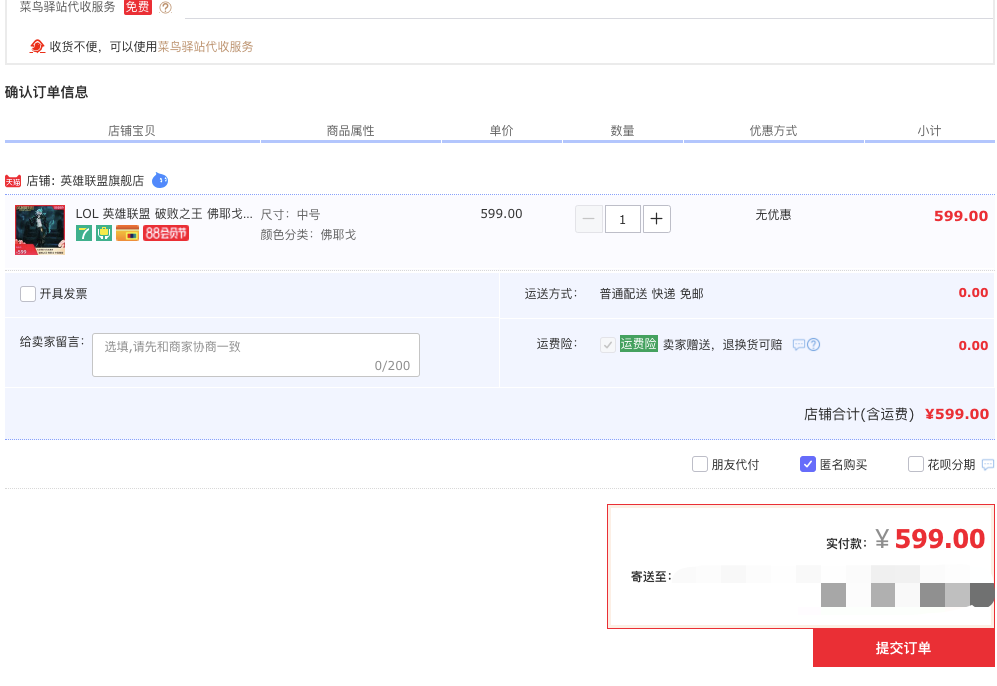Click the quantity input field

pos(622,219)
